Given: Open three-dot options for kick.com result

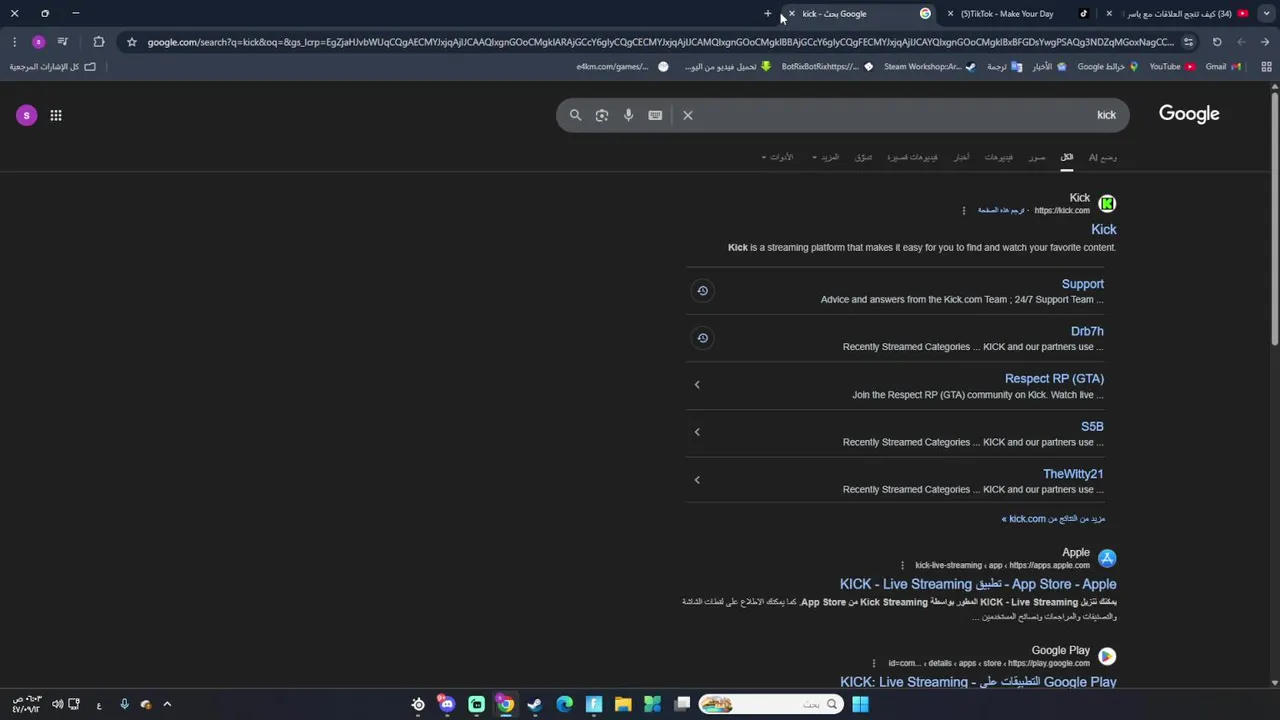Looking at the screenshot, I should tap(964, 211).
